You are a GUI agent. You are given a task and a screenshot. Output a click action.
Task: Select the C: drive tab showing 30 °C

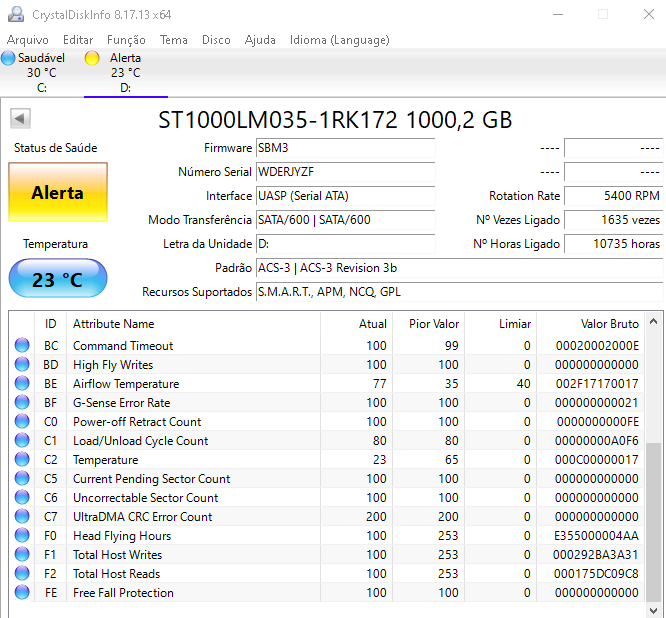coord(42,73)
